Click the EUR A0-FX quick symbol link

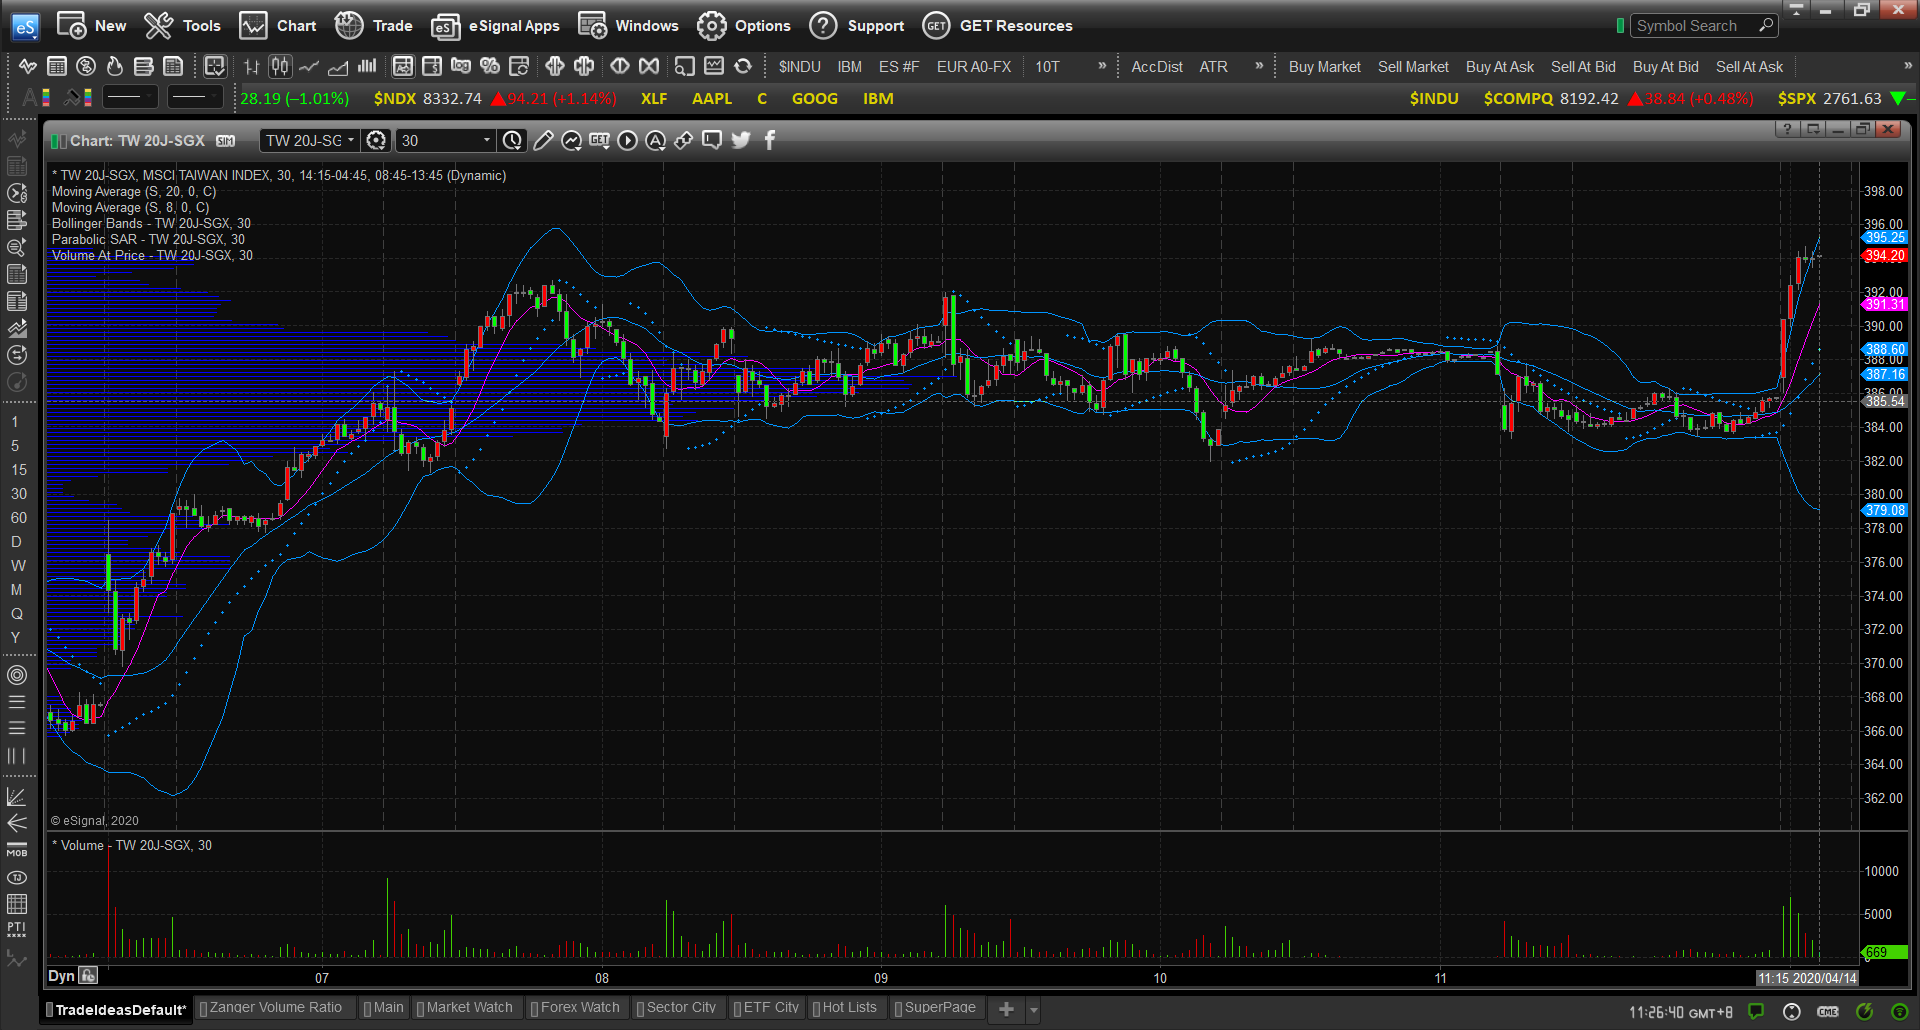[x=974, y=67]
